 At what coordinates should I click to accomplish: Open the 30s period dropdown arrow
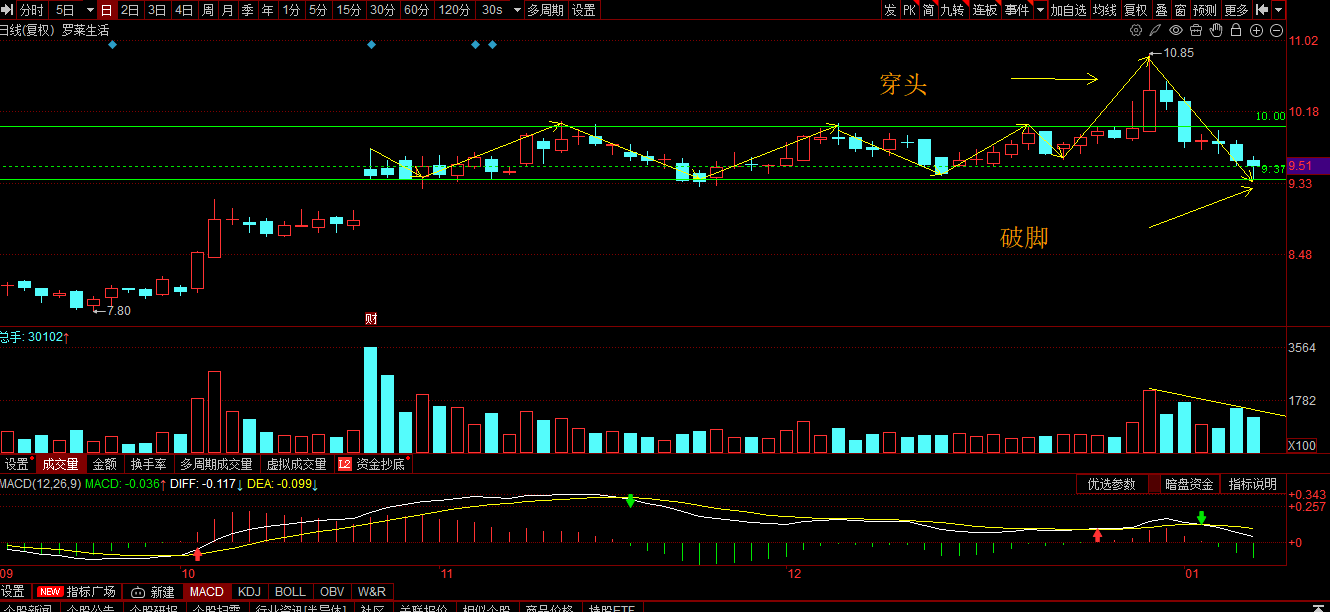tap(516, 10)
